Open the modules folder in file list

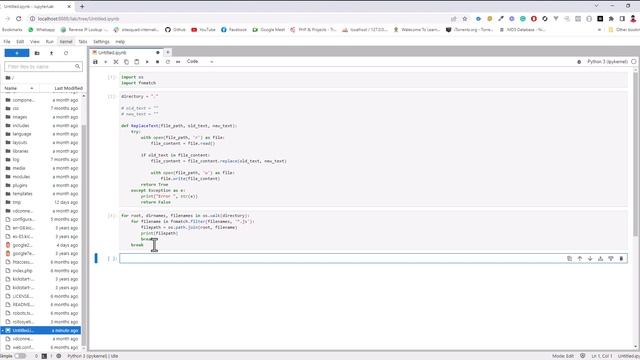click(x=41, y=177)
